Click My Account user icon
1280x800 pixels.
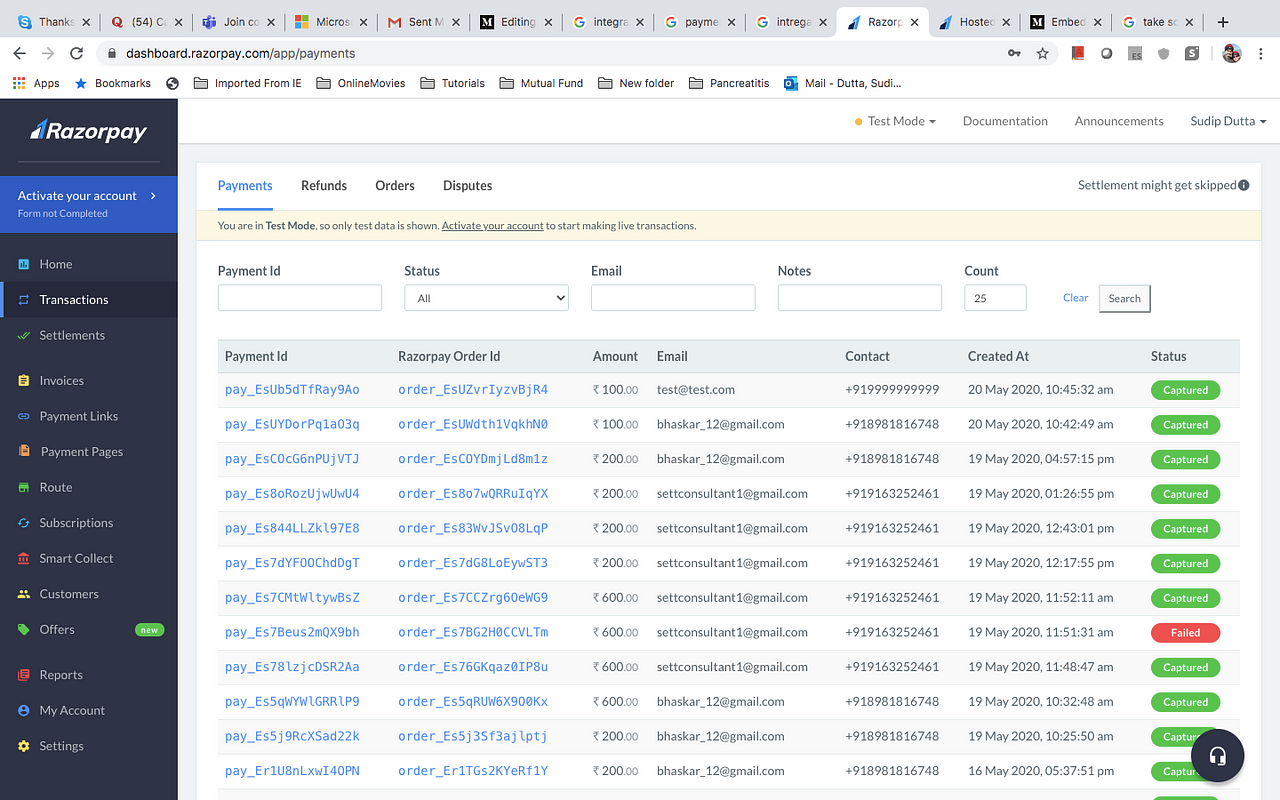click(x=23, y=710)
